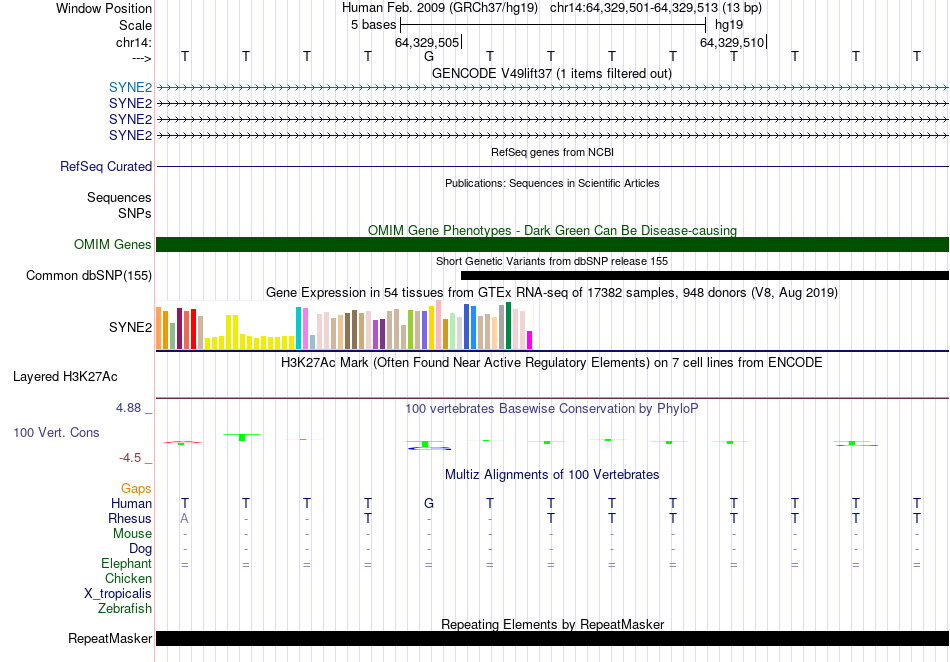Click the Dog species label
Image resolution: width=950 pixels, height=662 pixels.
141,549
